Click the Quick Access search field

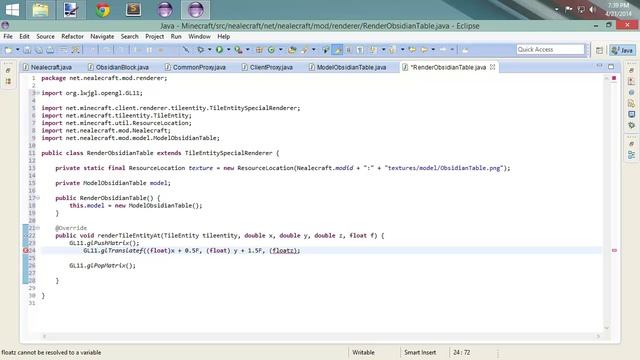550,49
